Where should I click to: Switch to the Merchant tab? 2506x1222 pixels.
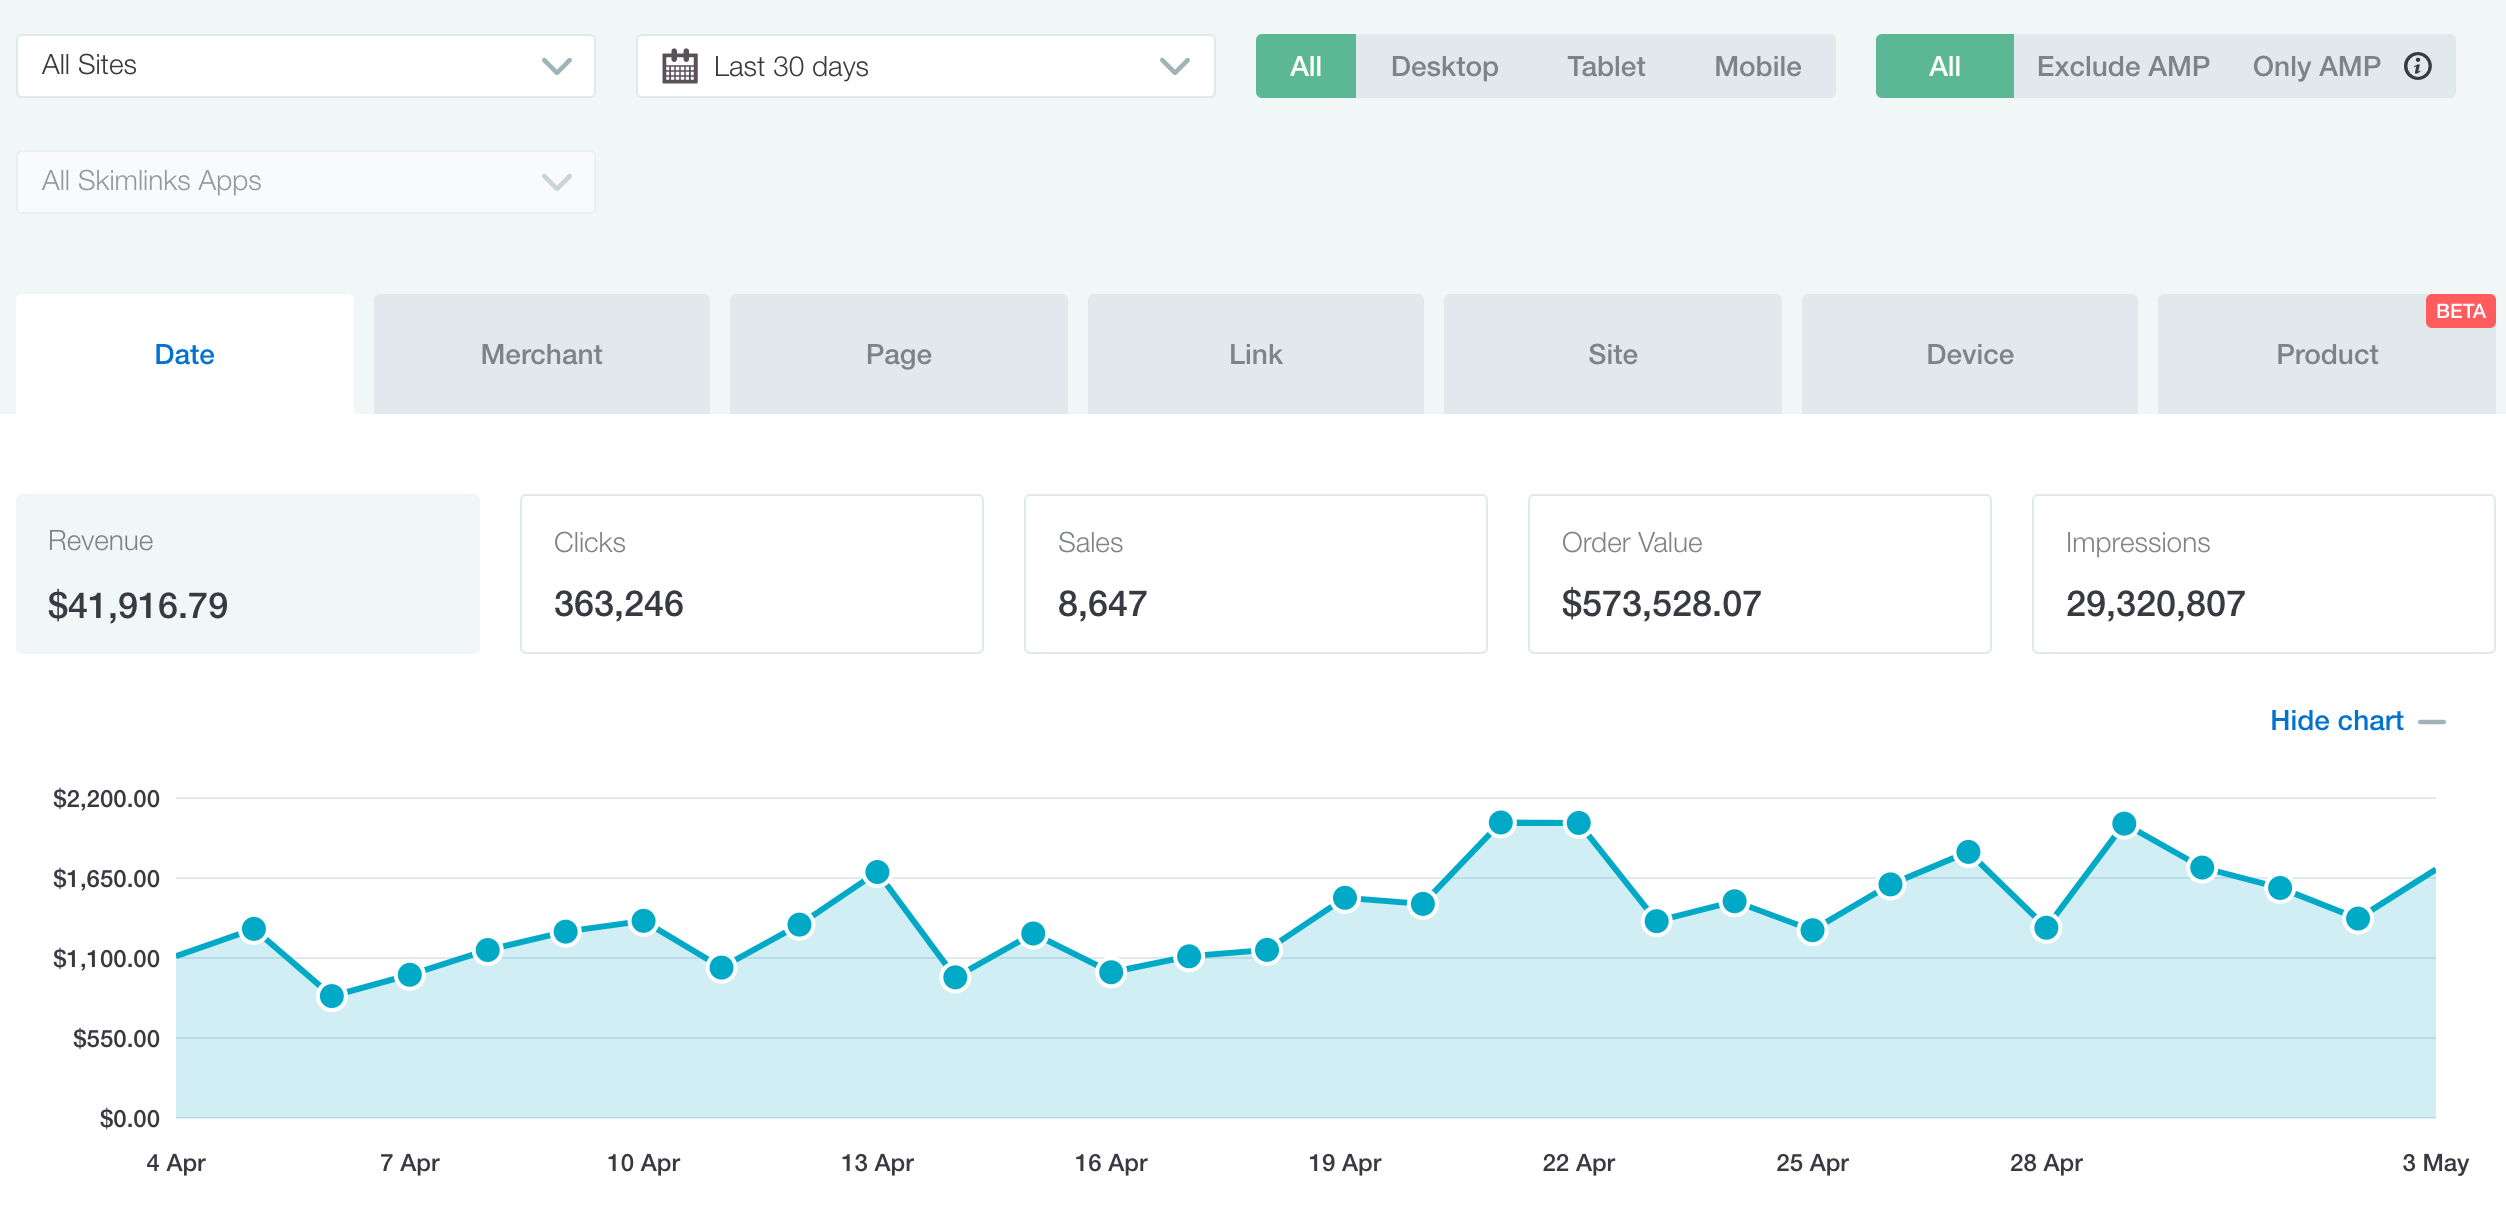pyautogui.click(x=541, y=354)
